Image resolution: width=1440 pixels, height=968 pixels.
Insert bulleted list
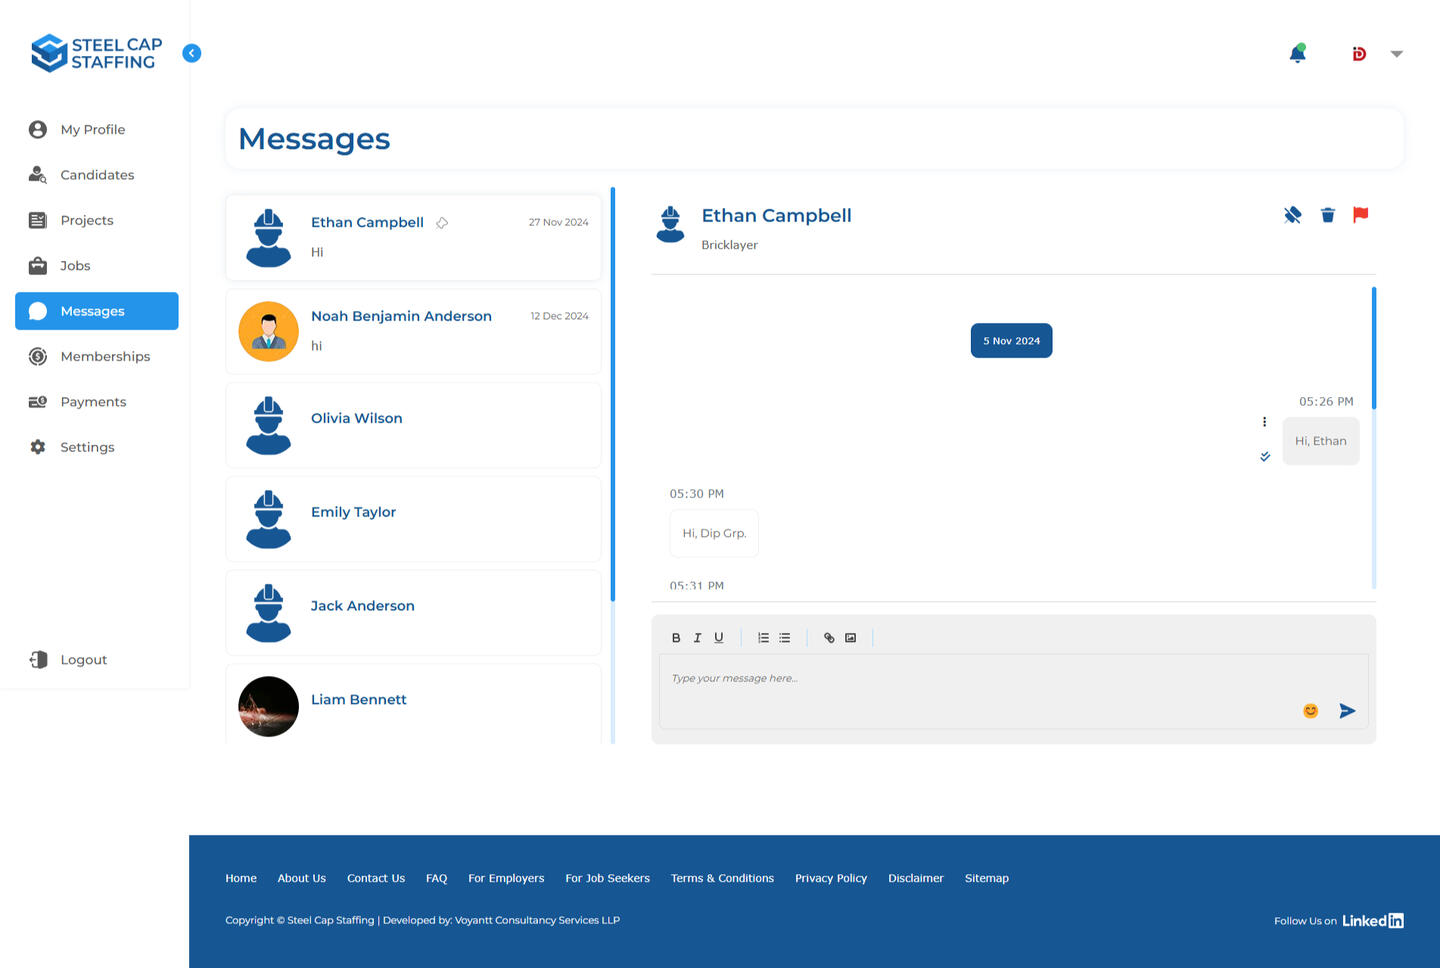pos(785,638)
